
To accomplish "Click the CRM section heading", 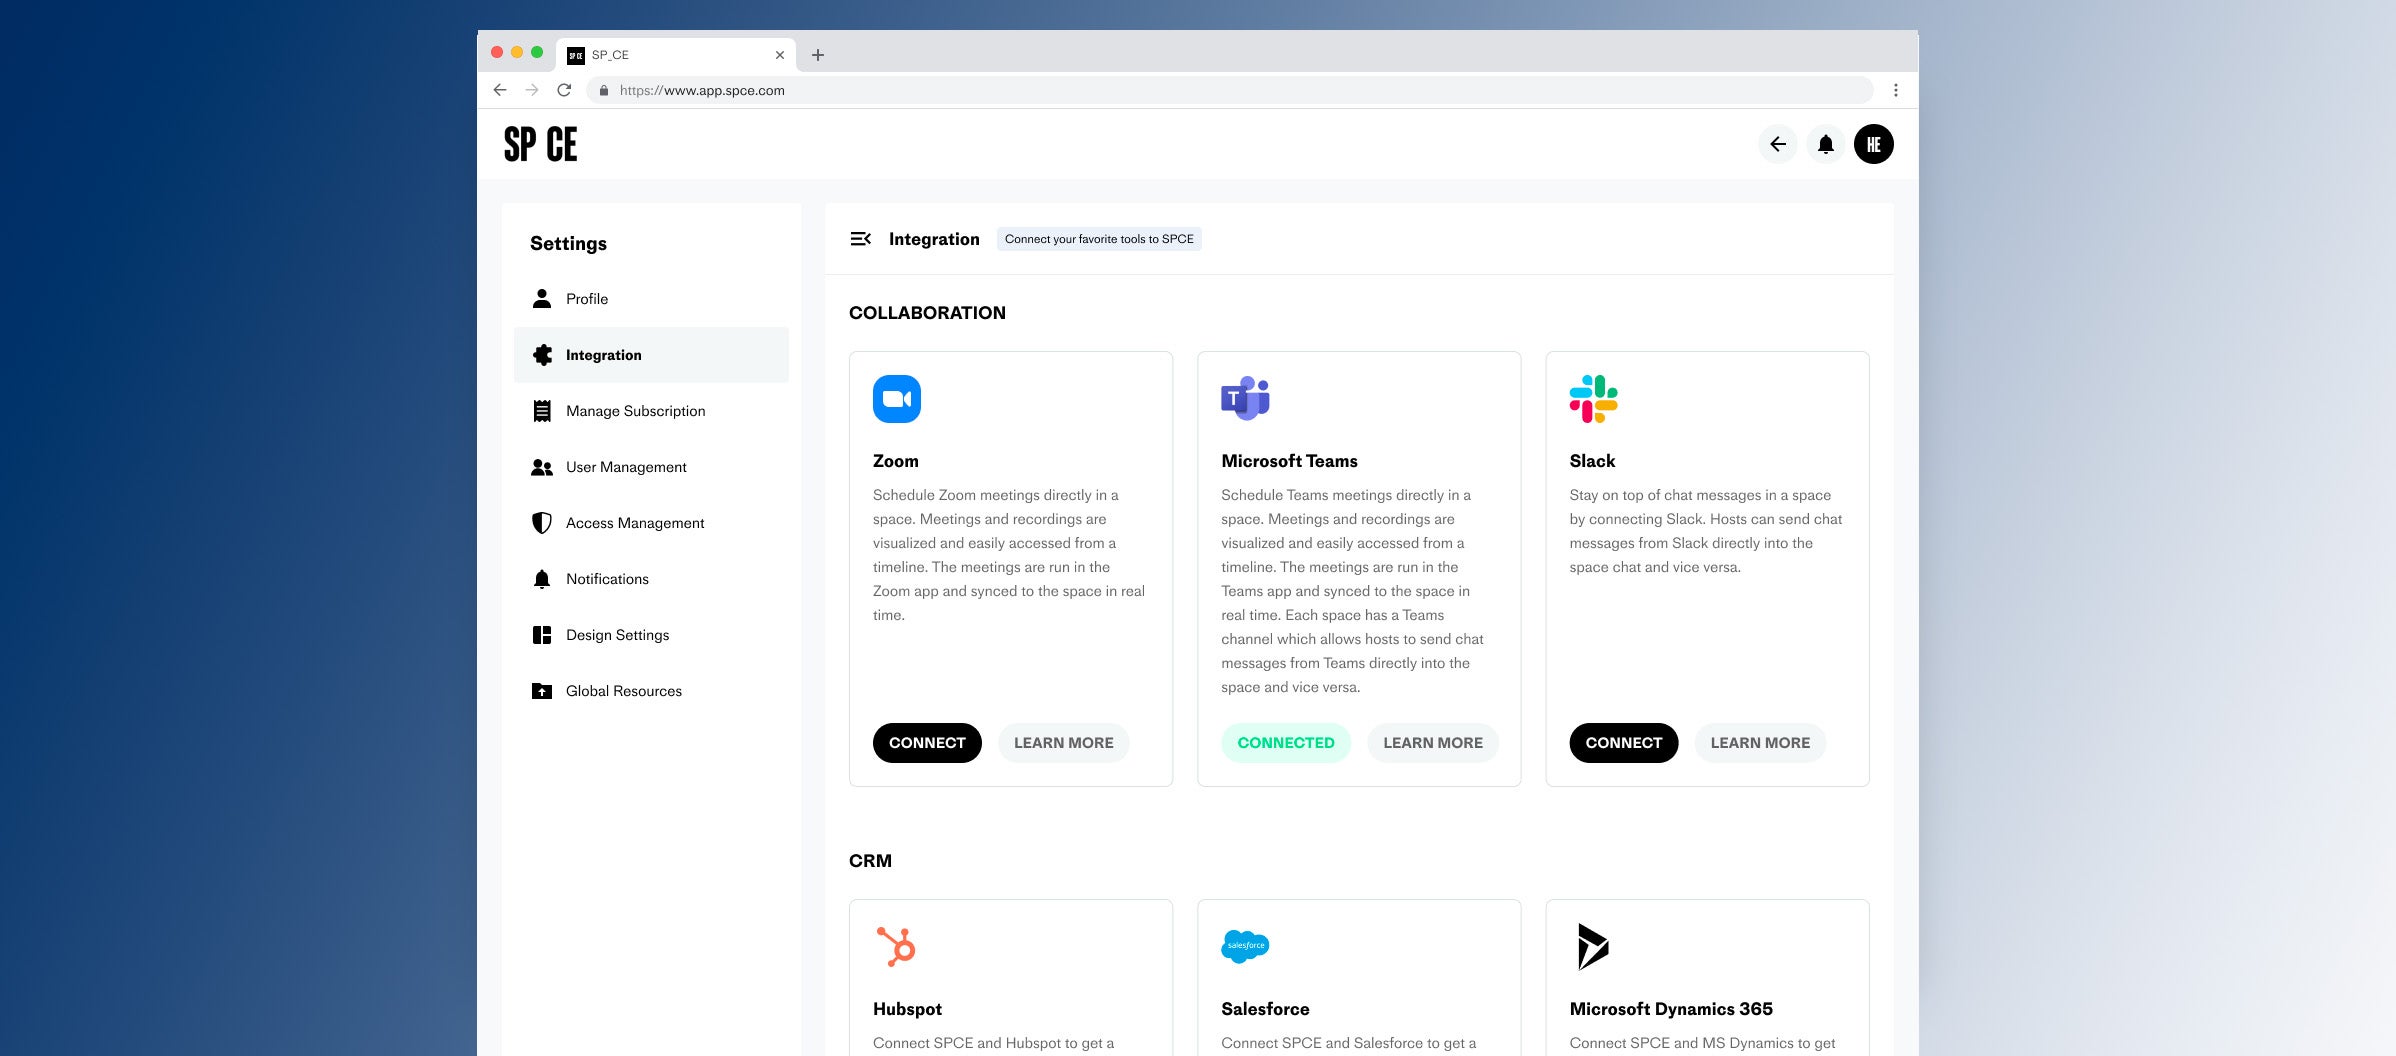I will click(870, 861).
